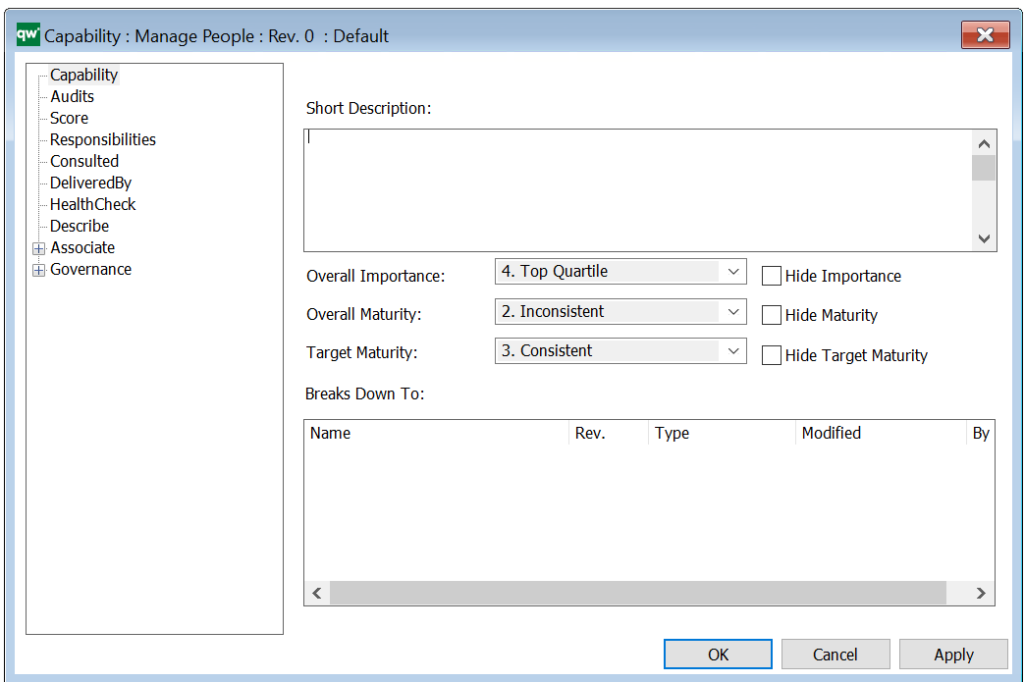The image size is (1024, 682).
Task: Click the Short Description scroll up arrow
Action: coord(984,143)
